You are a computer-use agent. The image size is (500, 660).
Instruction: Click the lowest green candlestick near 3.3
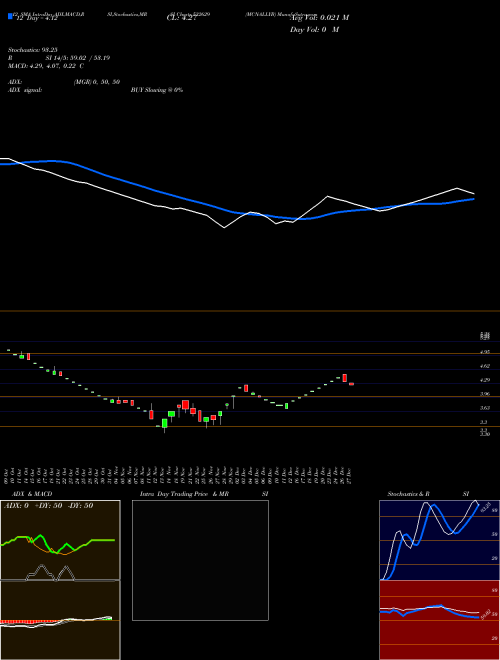pyautogui.click(x=165, y=425)
